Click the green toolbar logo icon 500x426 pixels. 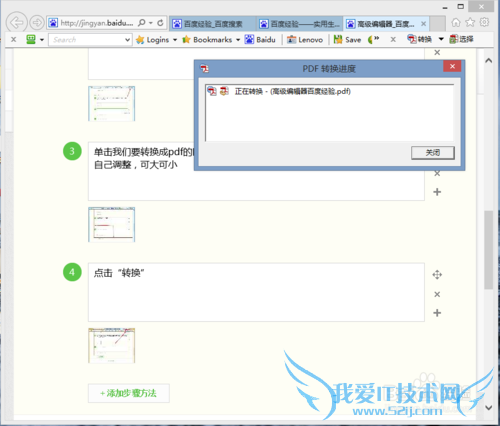point(31,40)
